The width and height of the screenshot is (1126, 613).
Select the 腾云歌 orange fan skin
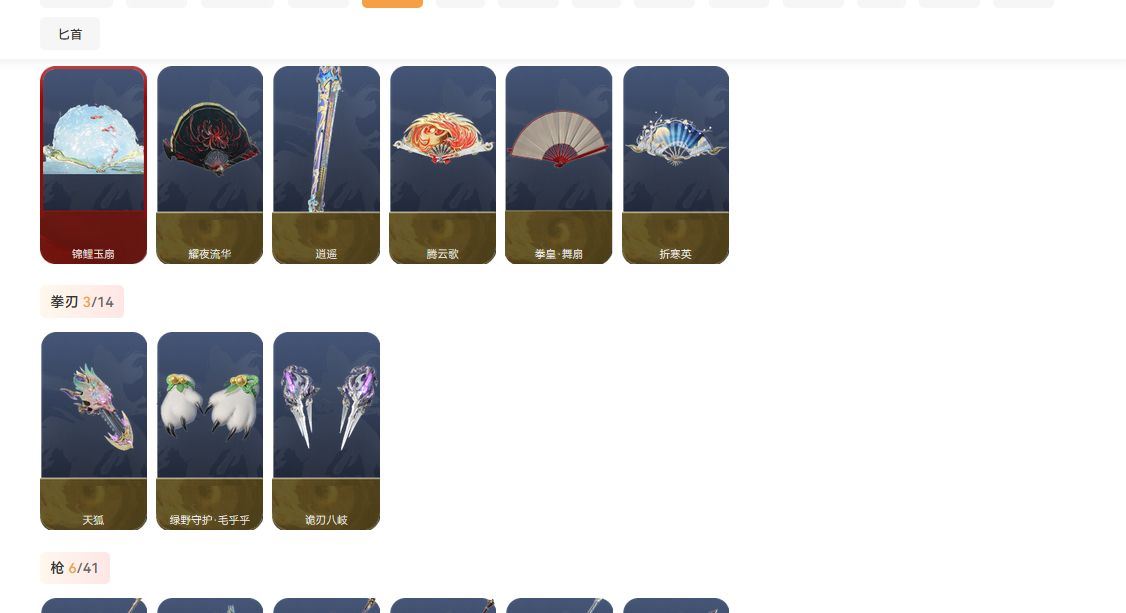click(442, 165)
